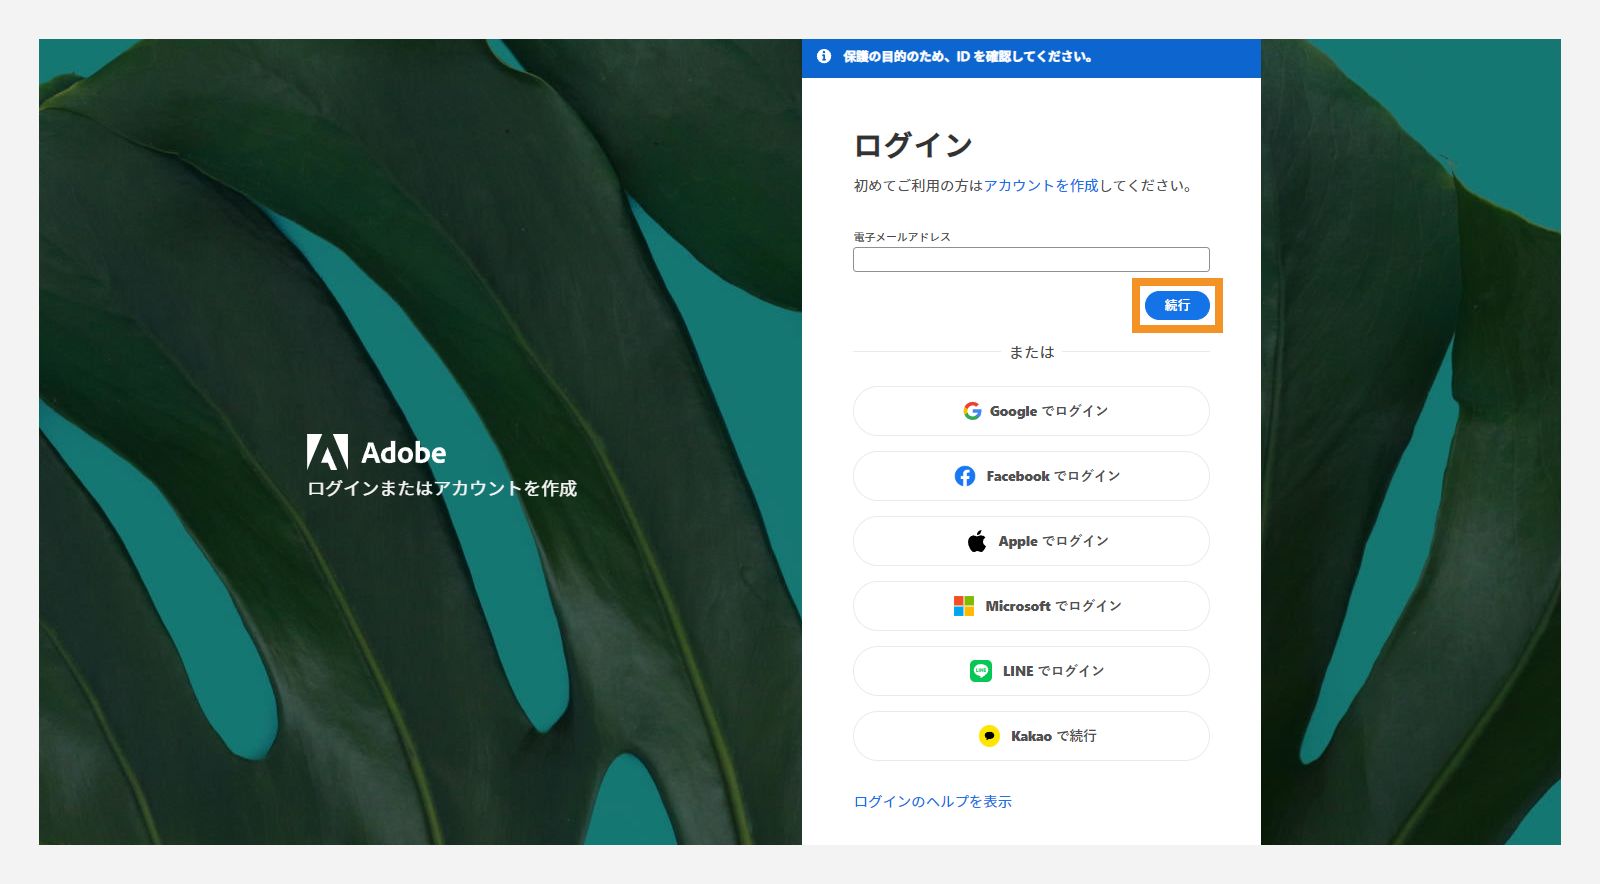
Task: Click the green LINE logo icon
Action: pyautogui.click(x=981, y=671)
